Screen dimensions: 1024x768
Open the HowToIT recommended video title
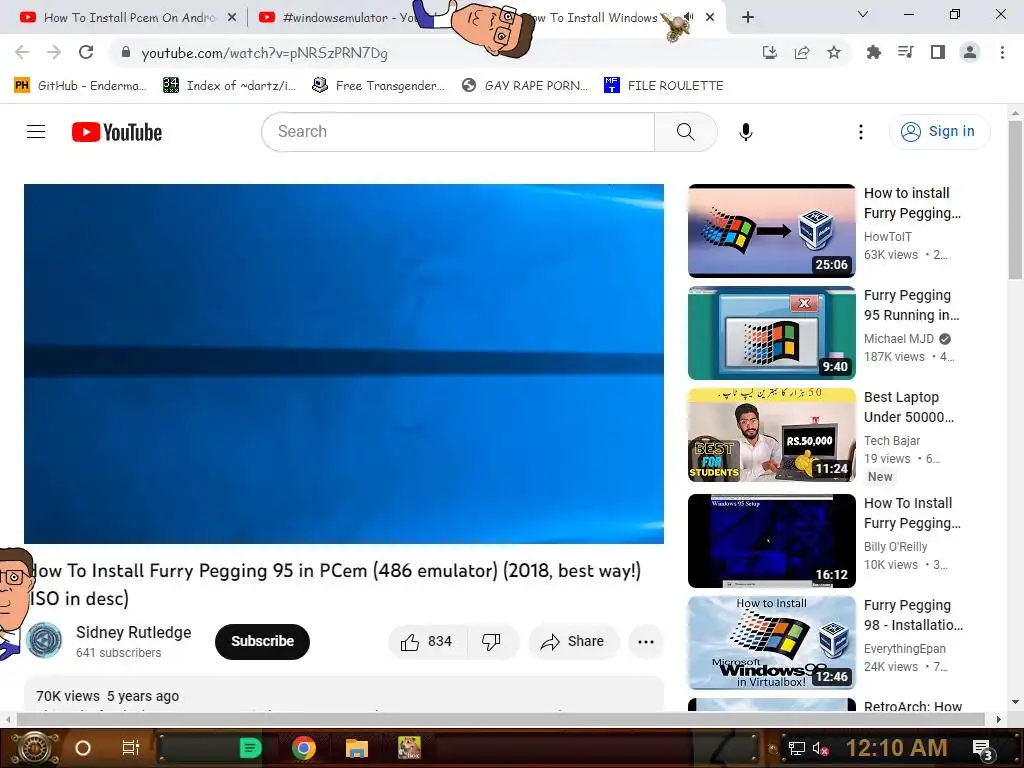tap(912, 203)
